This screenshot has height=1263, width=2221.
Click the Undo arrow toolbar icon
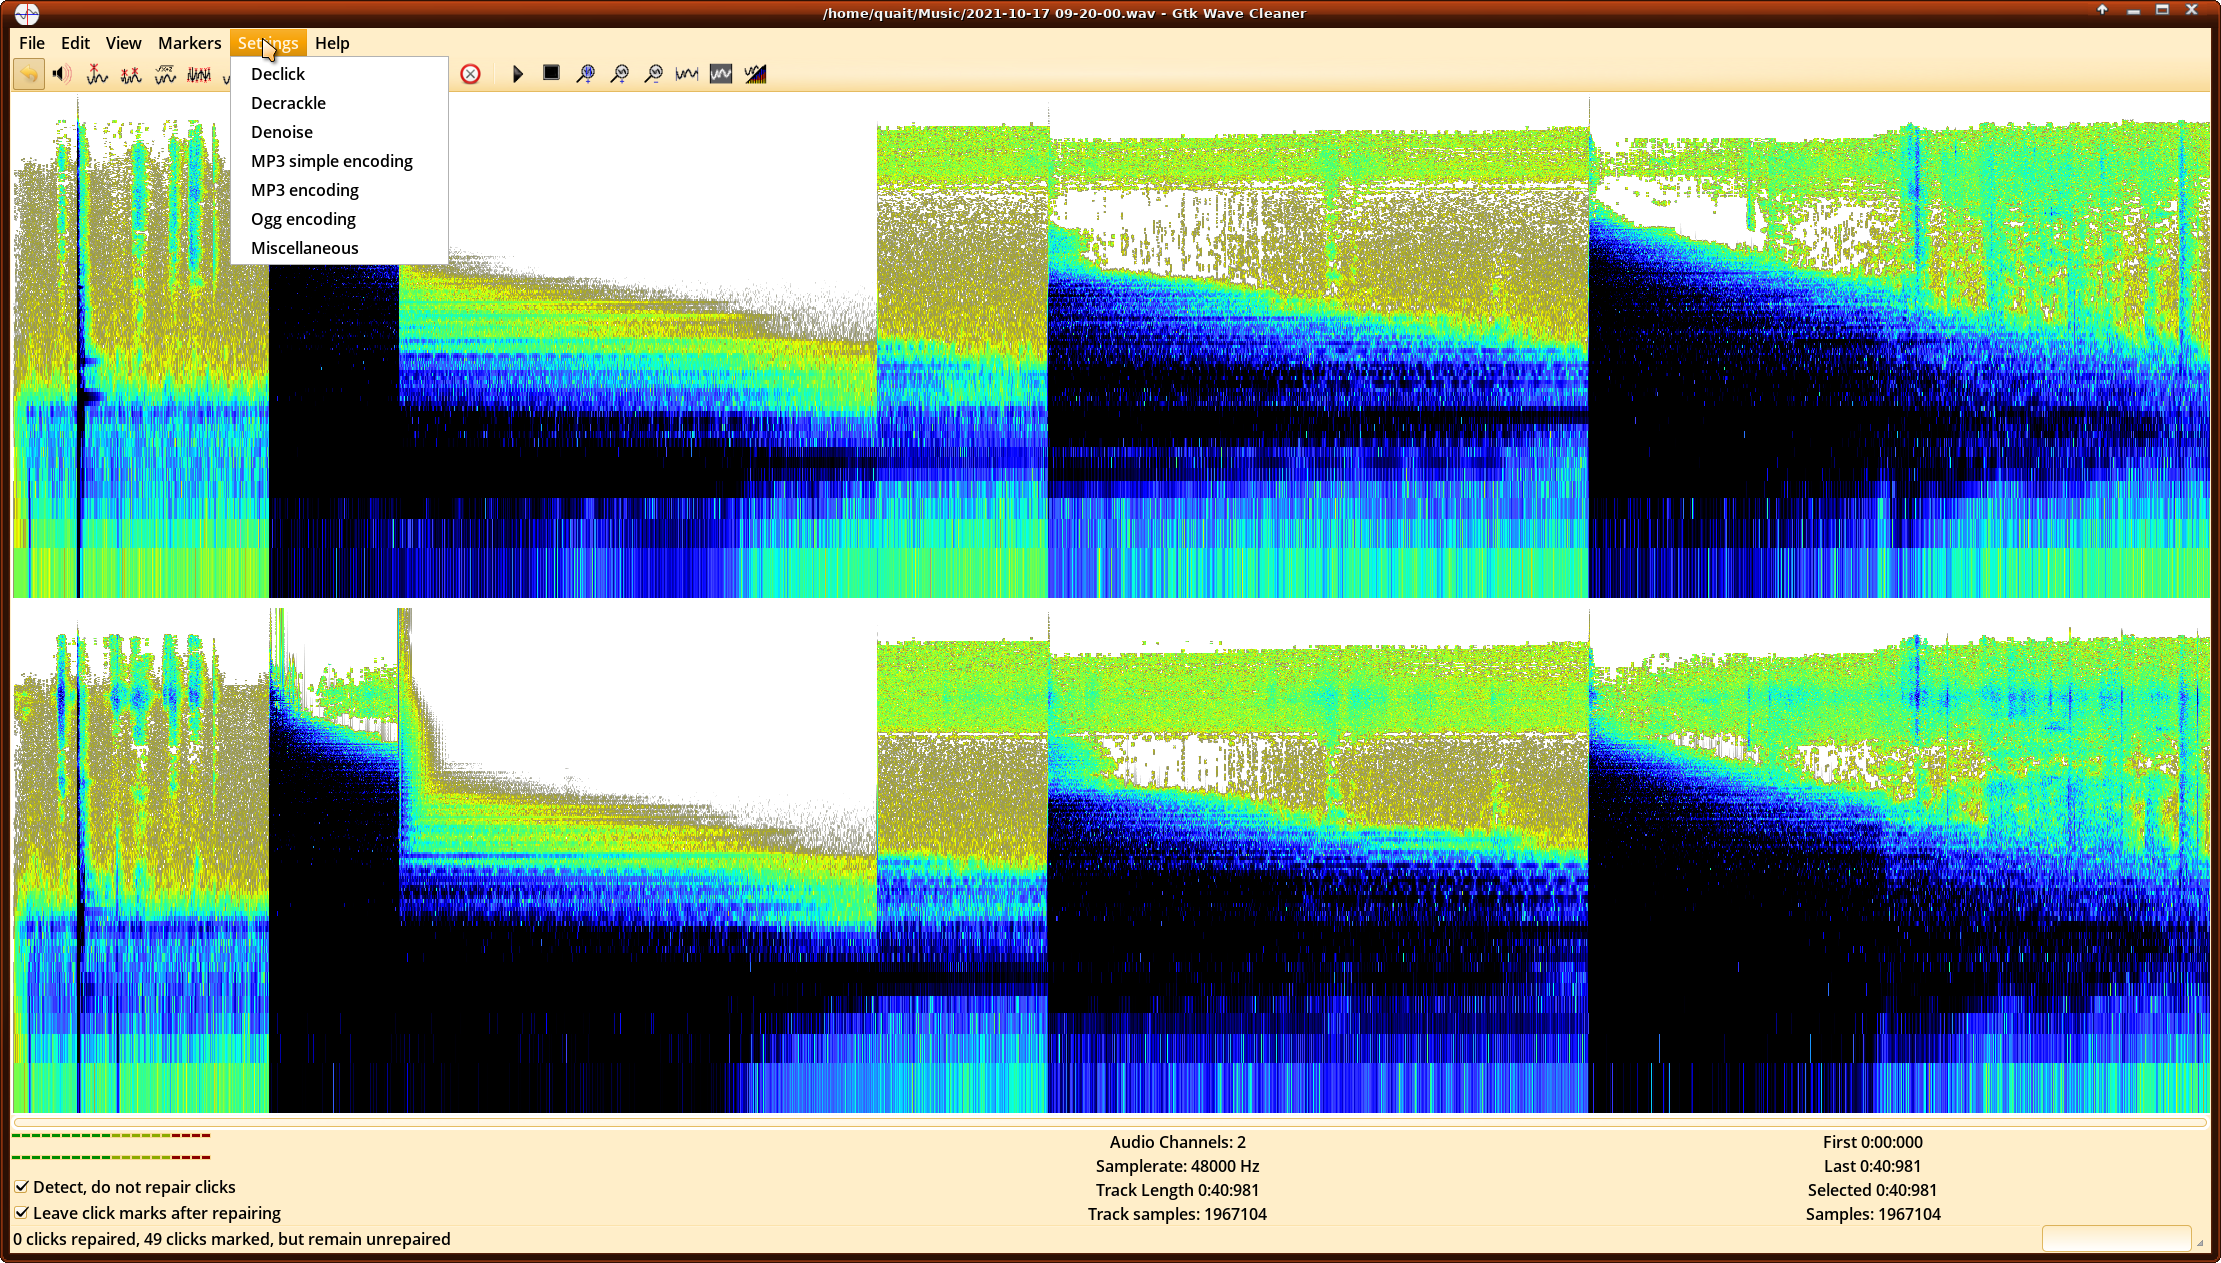pos(29,74)
